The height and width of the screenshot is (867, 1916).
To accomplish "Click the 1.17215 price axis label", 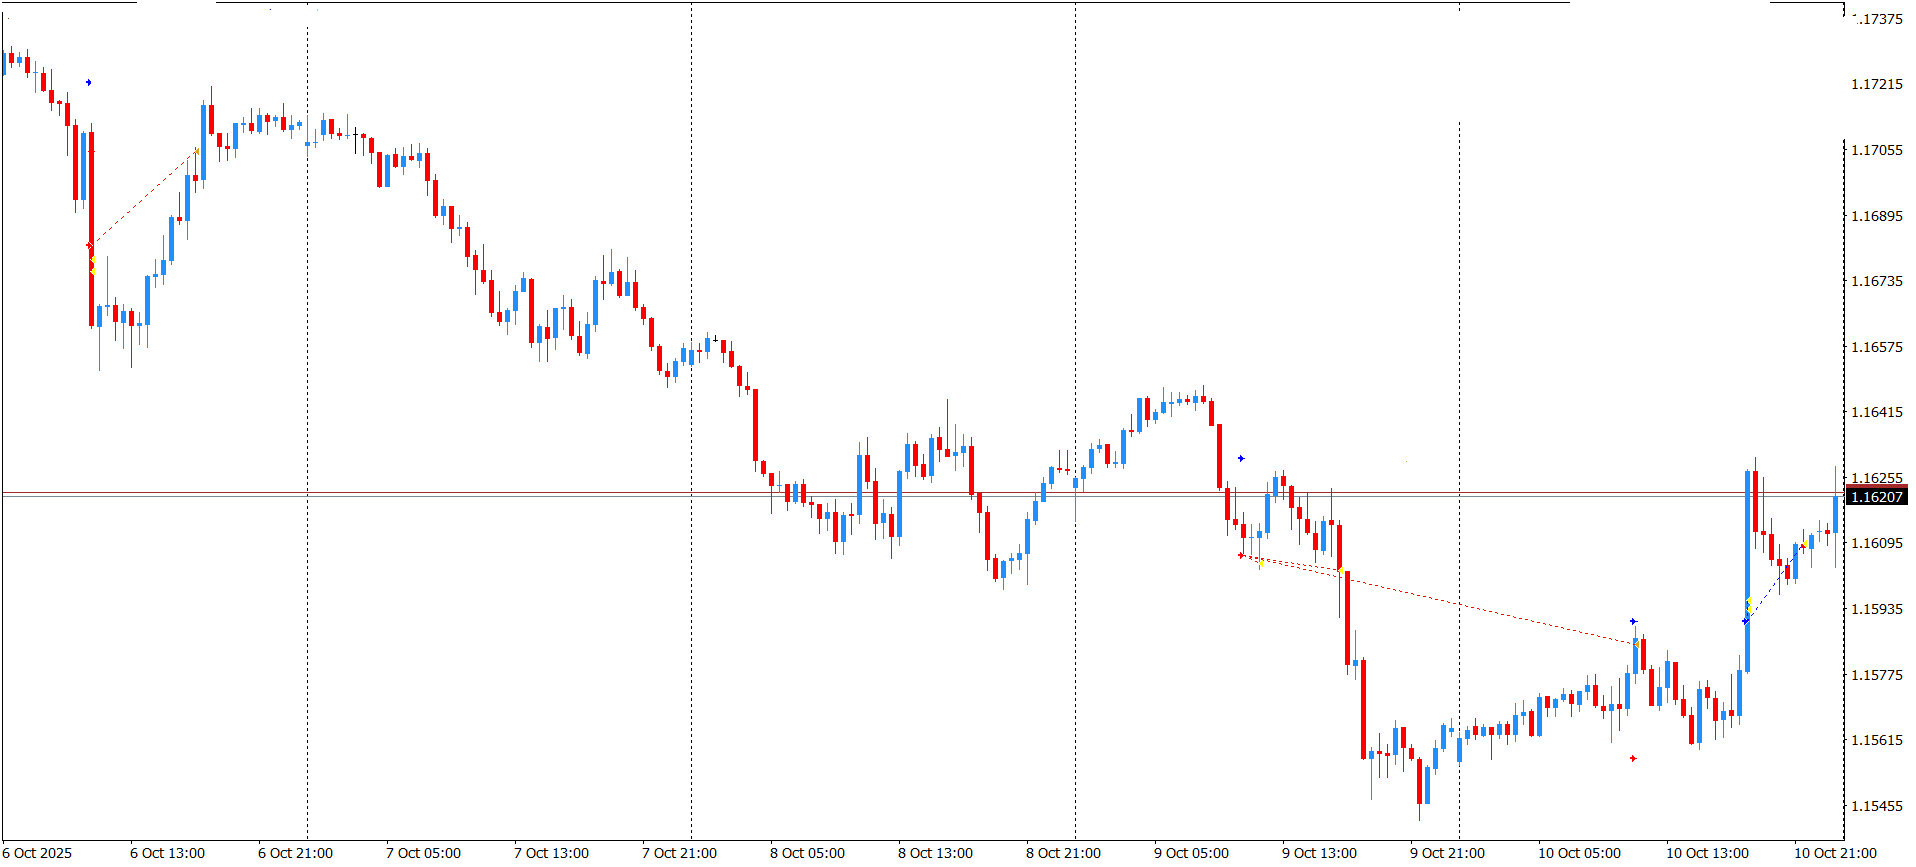I will tap(1877, 84).
